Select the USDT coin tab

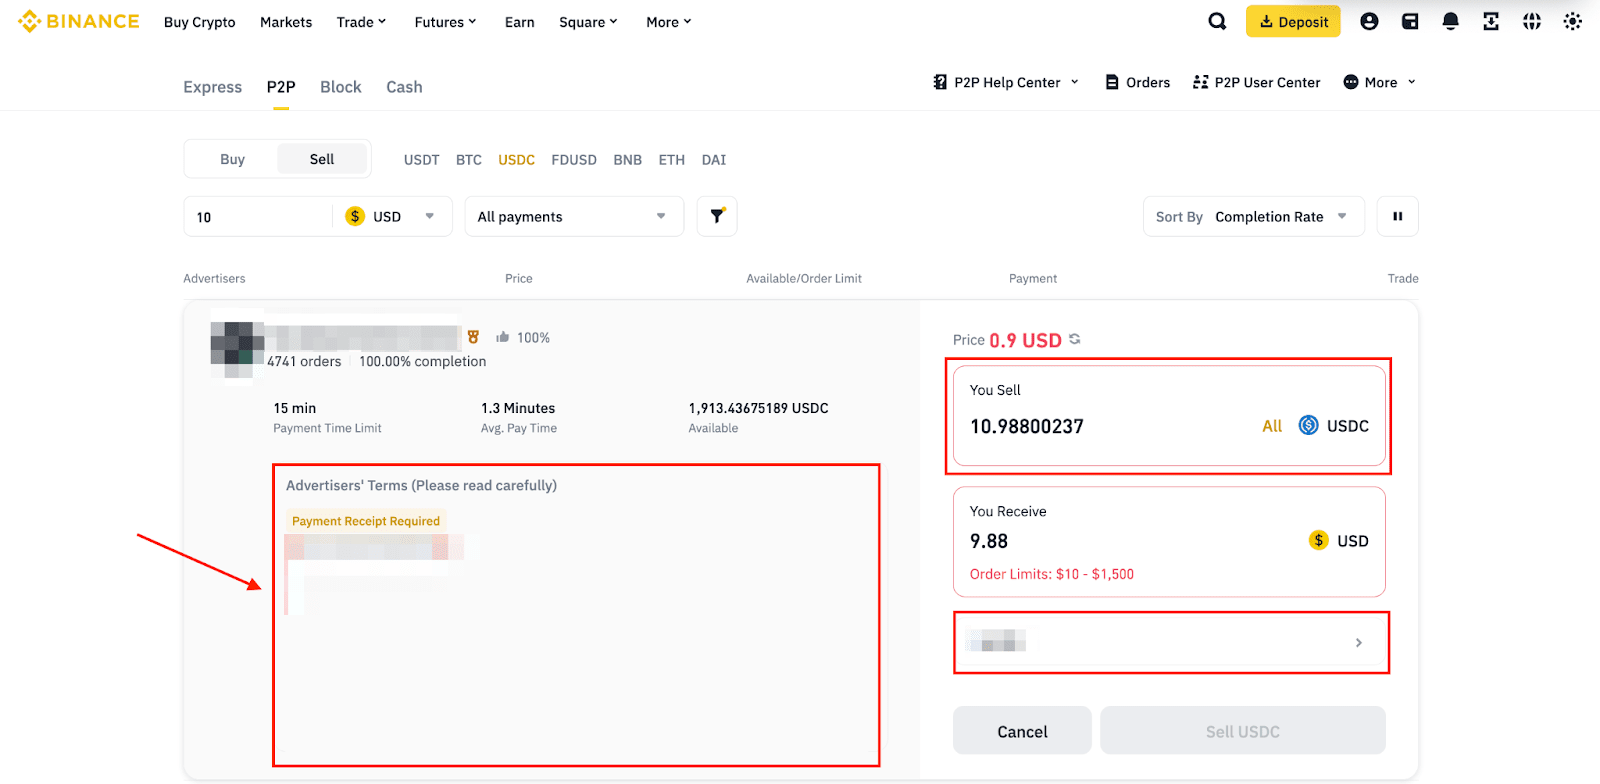pos(422,159)
